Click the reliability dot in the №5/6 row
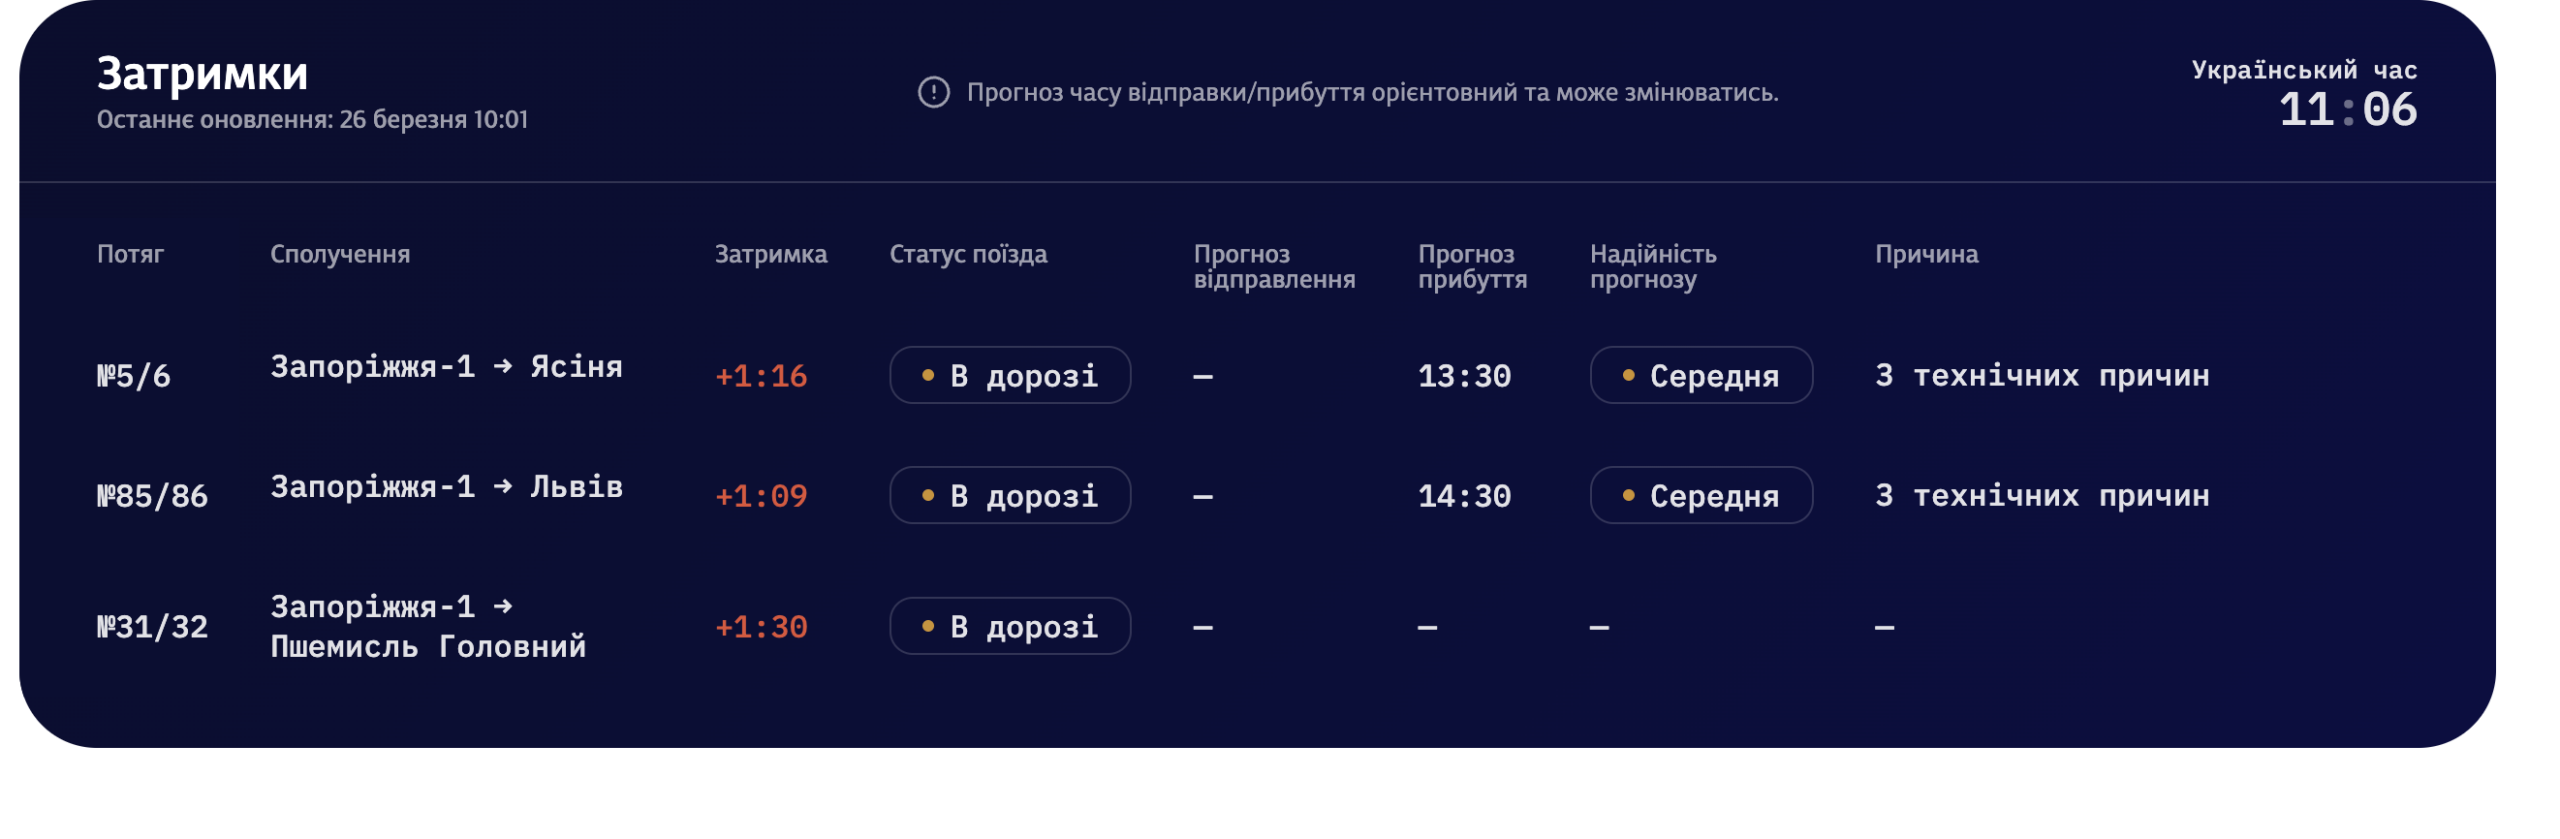Viewport: 2560px width, 839px height. tap(1628, 376)
